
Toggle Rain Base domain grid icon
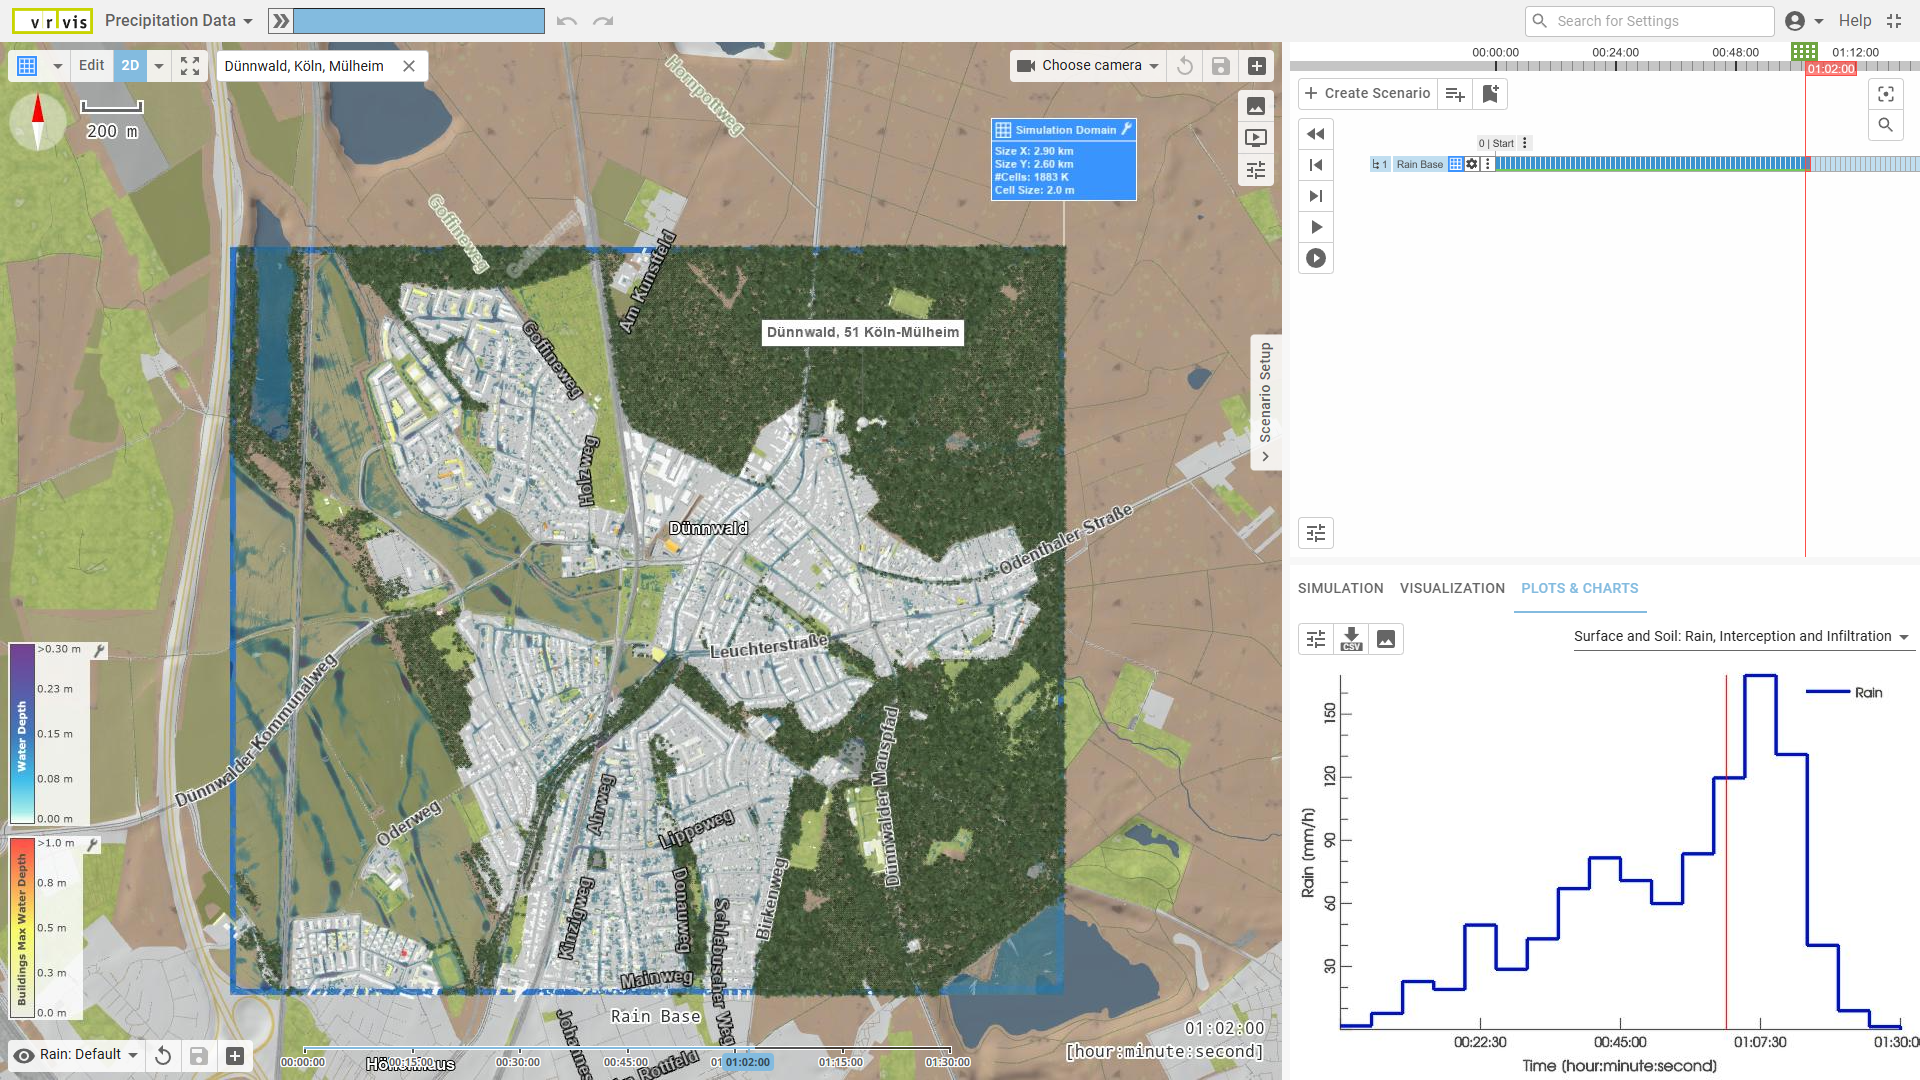1456,164
